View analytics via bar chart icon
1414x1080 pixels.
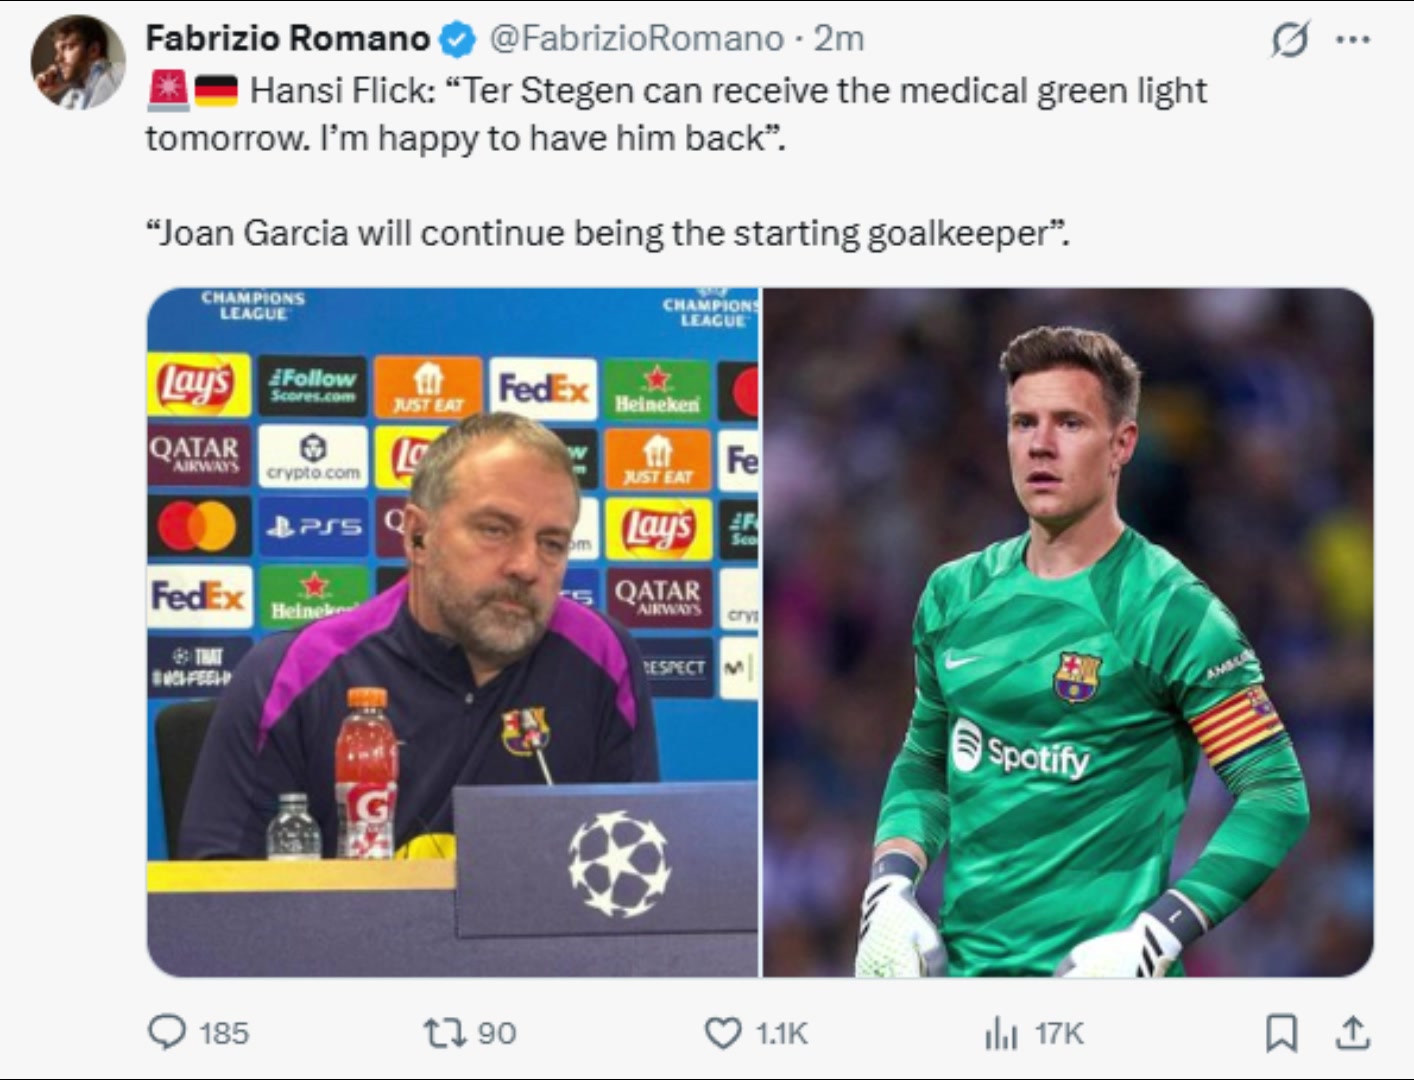tap(1001, 1033)
